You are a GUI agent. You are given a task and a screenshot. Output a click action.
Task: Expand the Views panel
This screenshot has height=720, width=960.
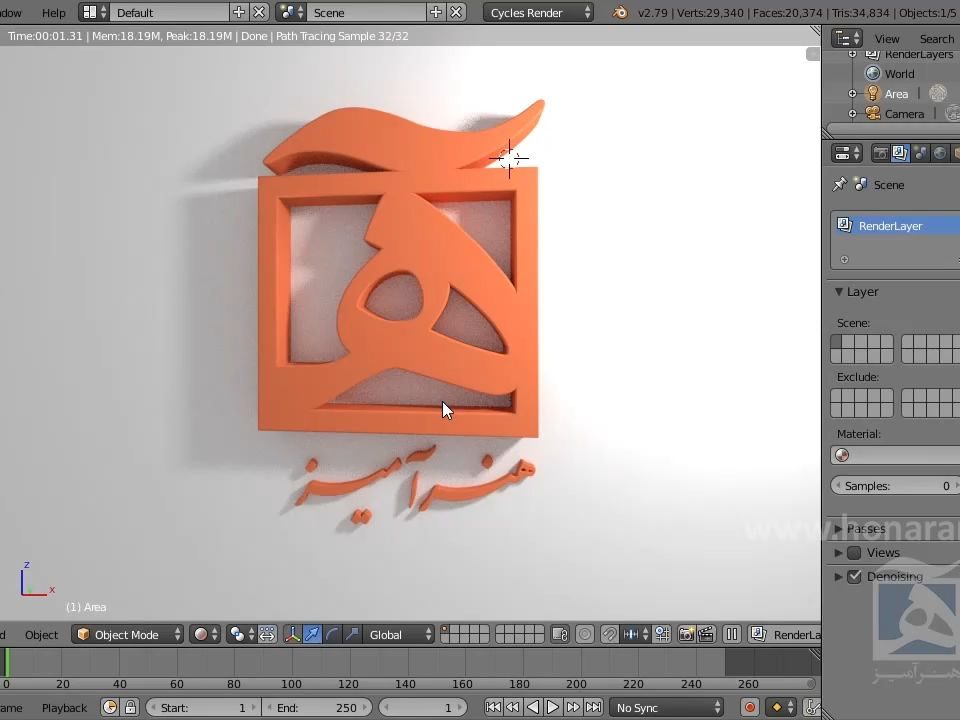tap(838, 553)
